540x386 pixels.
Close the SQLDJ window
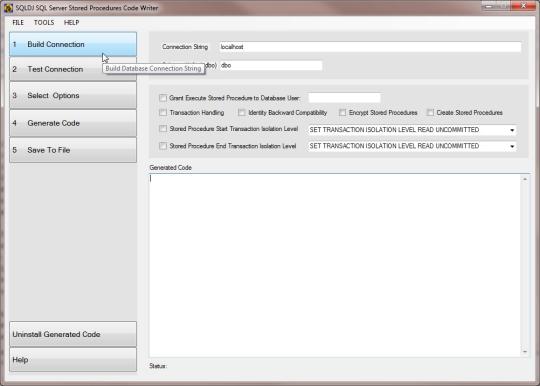[x=523, y=6]
